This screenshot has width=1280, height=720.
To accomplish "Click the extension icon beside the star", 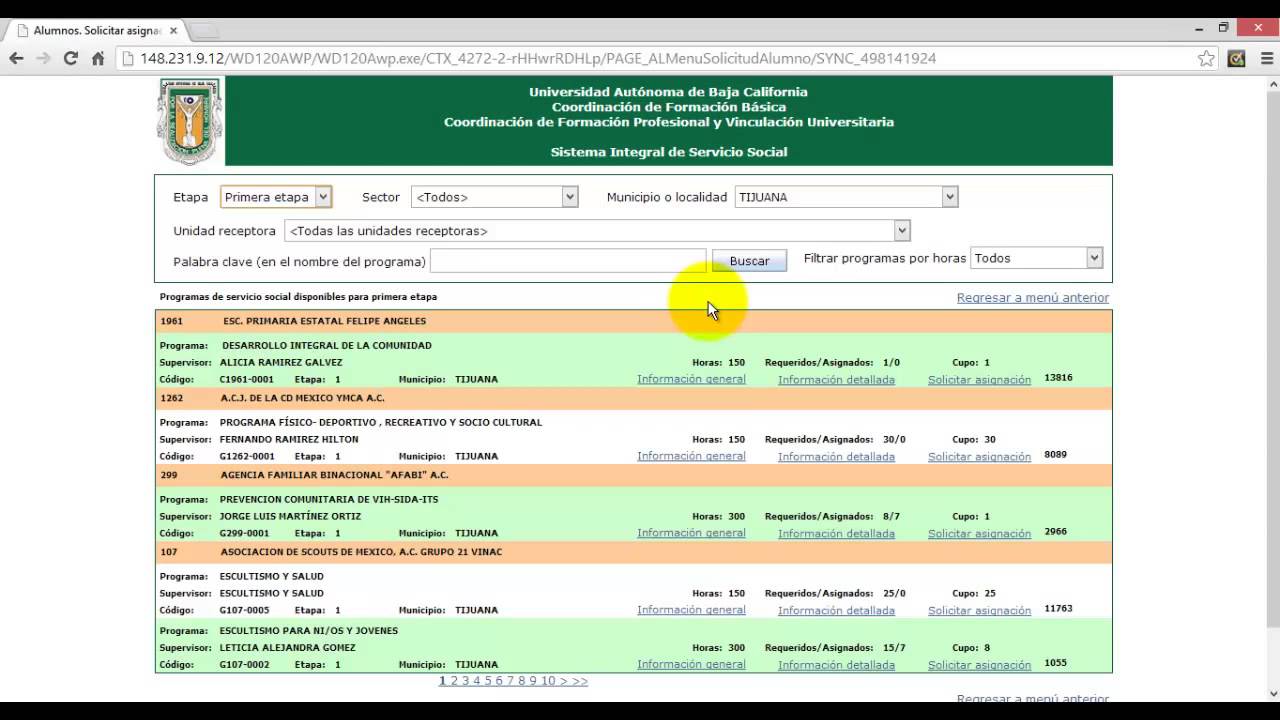I will tap(1237, 58).
